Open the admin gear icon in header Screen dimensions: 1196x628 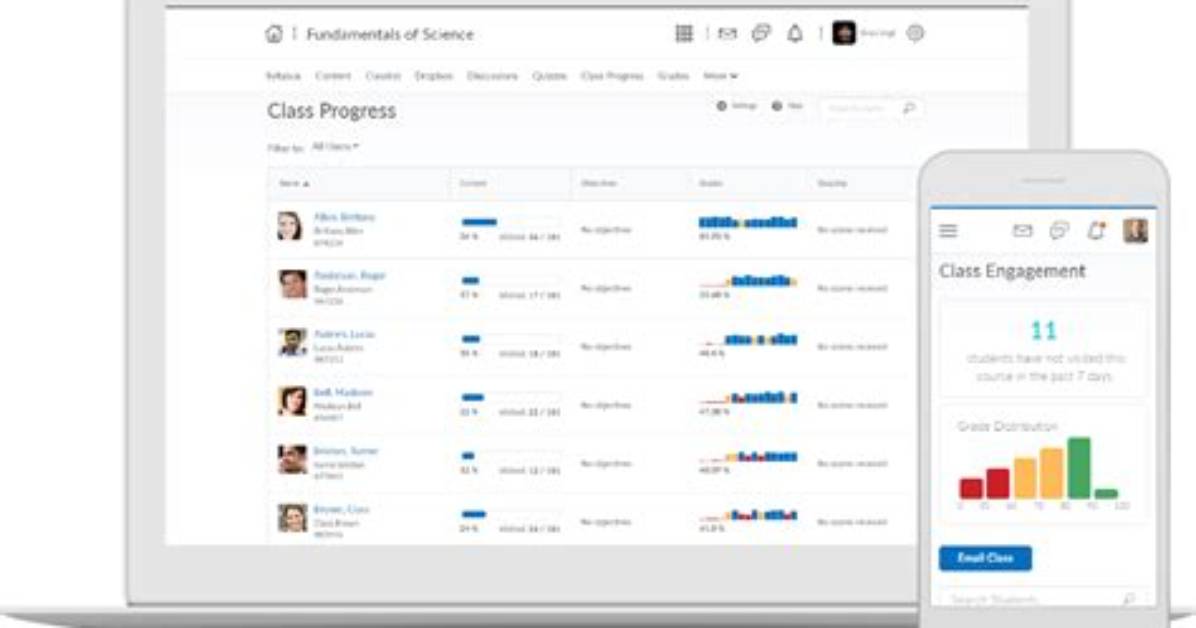(915, 34)
